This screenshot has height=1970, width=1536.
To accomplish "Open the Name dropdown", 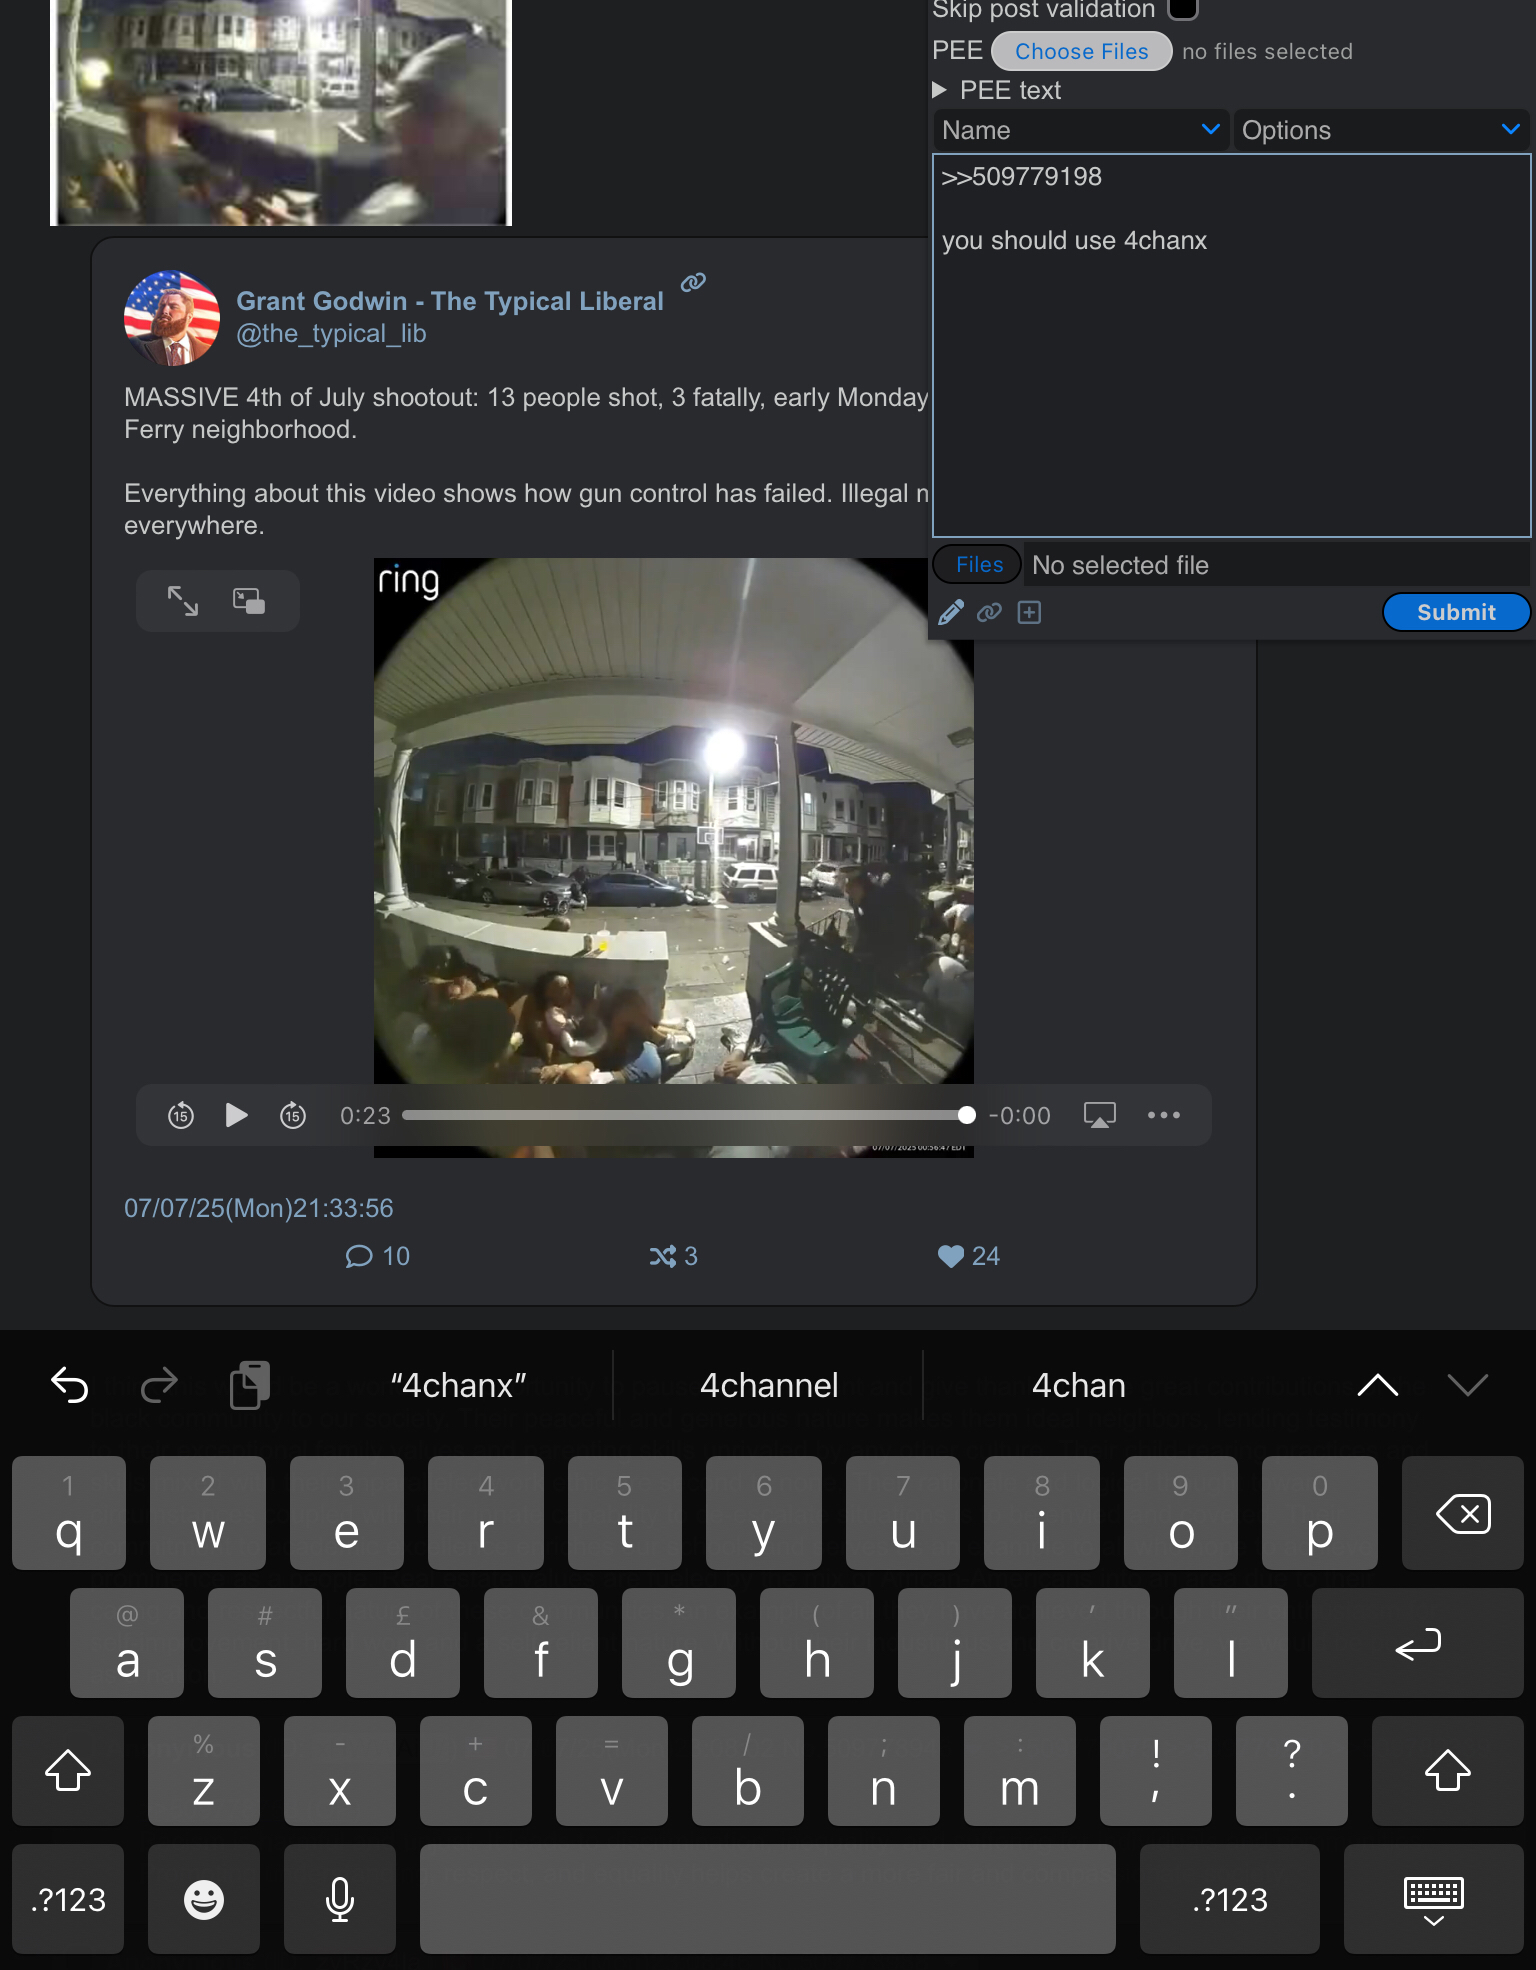I will 1081,130.
